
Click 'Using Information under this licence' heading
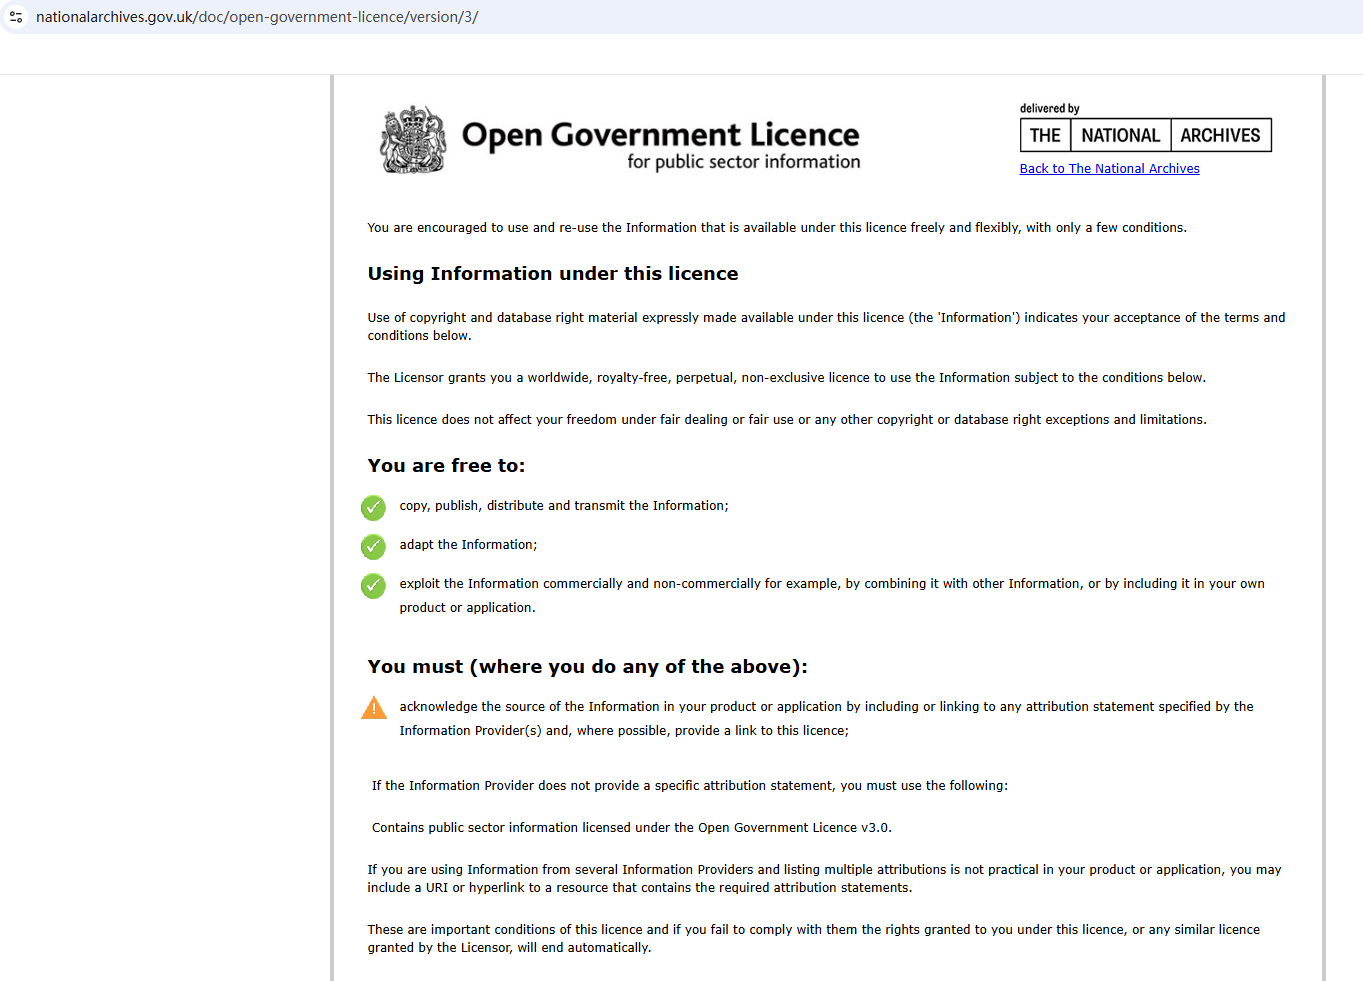pyautogui.click(x=553, y=274)
